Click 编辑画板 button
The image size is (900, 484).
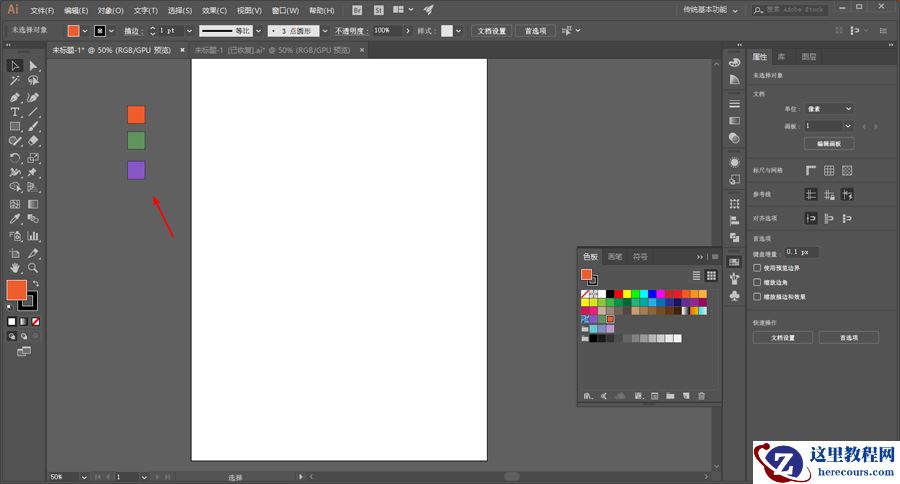[x=829, y=144]
